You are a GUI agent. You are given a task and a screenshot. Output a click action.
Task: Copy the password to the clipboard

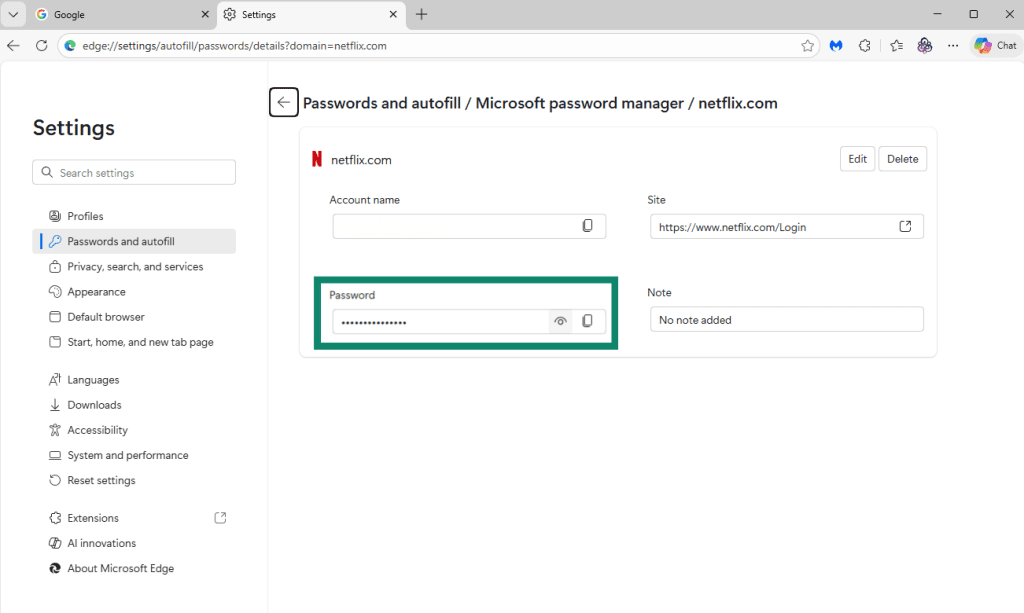(587, 321)
